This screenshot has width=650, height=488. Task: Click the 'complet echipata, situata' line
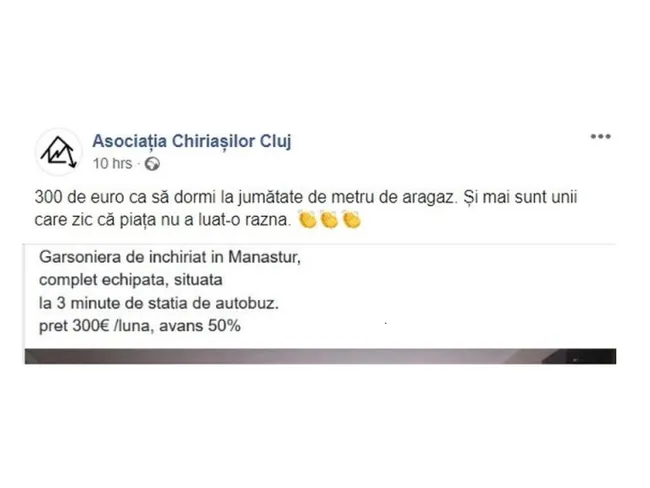(131, 280)
